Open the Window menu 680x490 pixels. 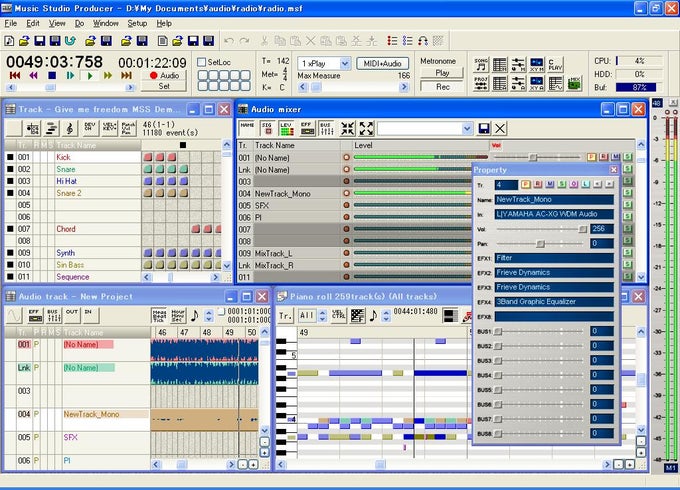[106, 23]
